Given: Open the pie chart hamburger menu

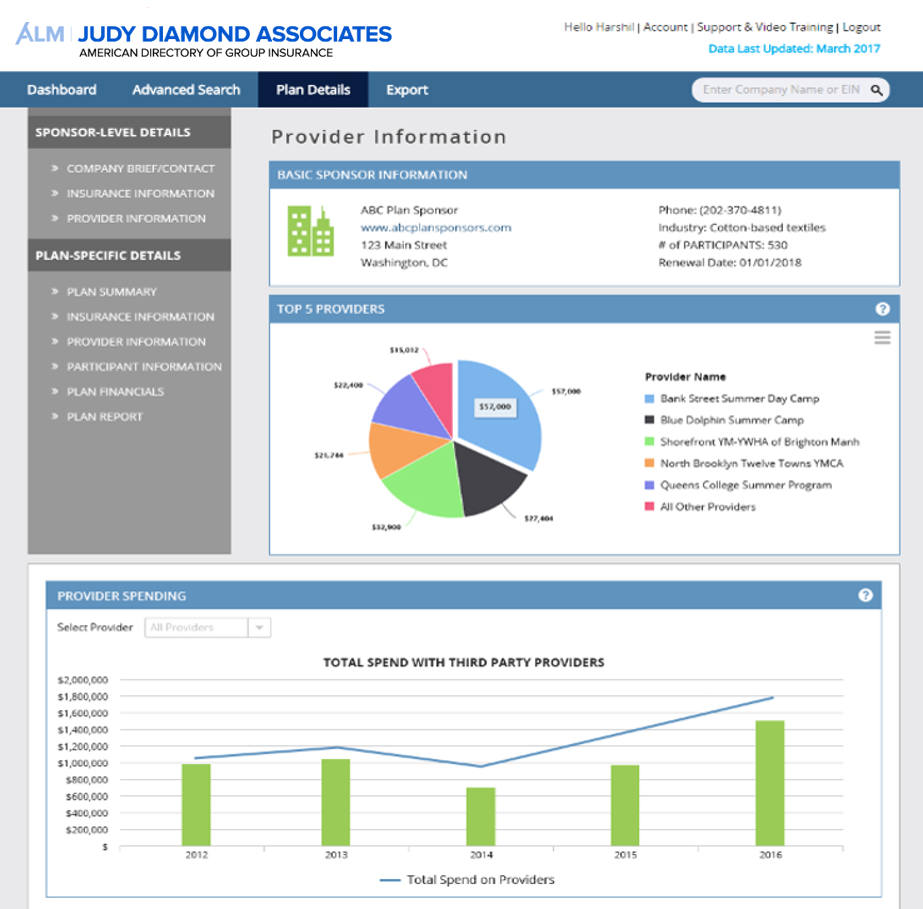Looking at the screenshot, I should point(882,337).
